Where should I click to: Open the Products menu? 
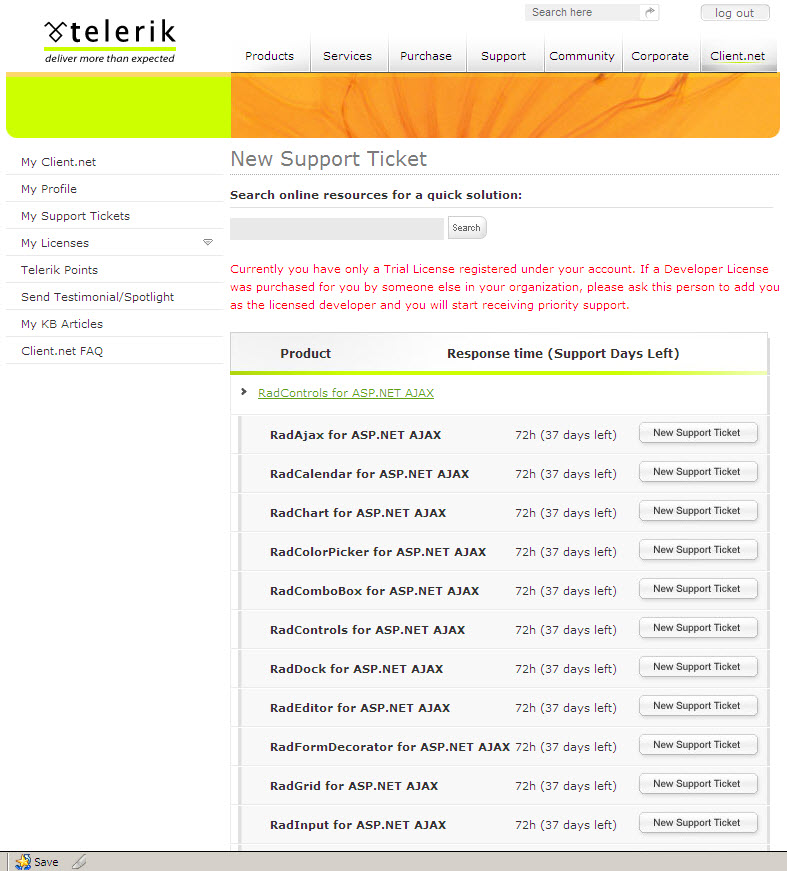[x=269, y=56]
